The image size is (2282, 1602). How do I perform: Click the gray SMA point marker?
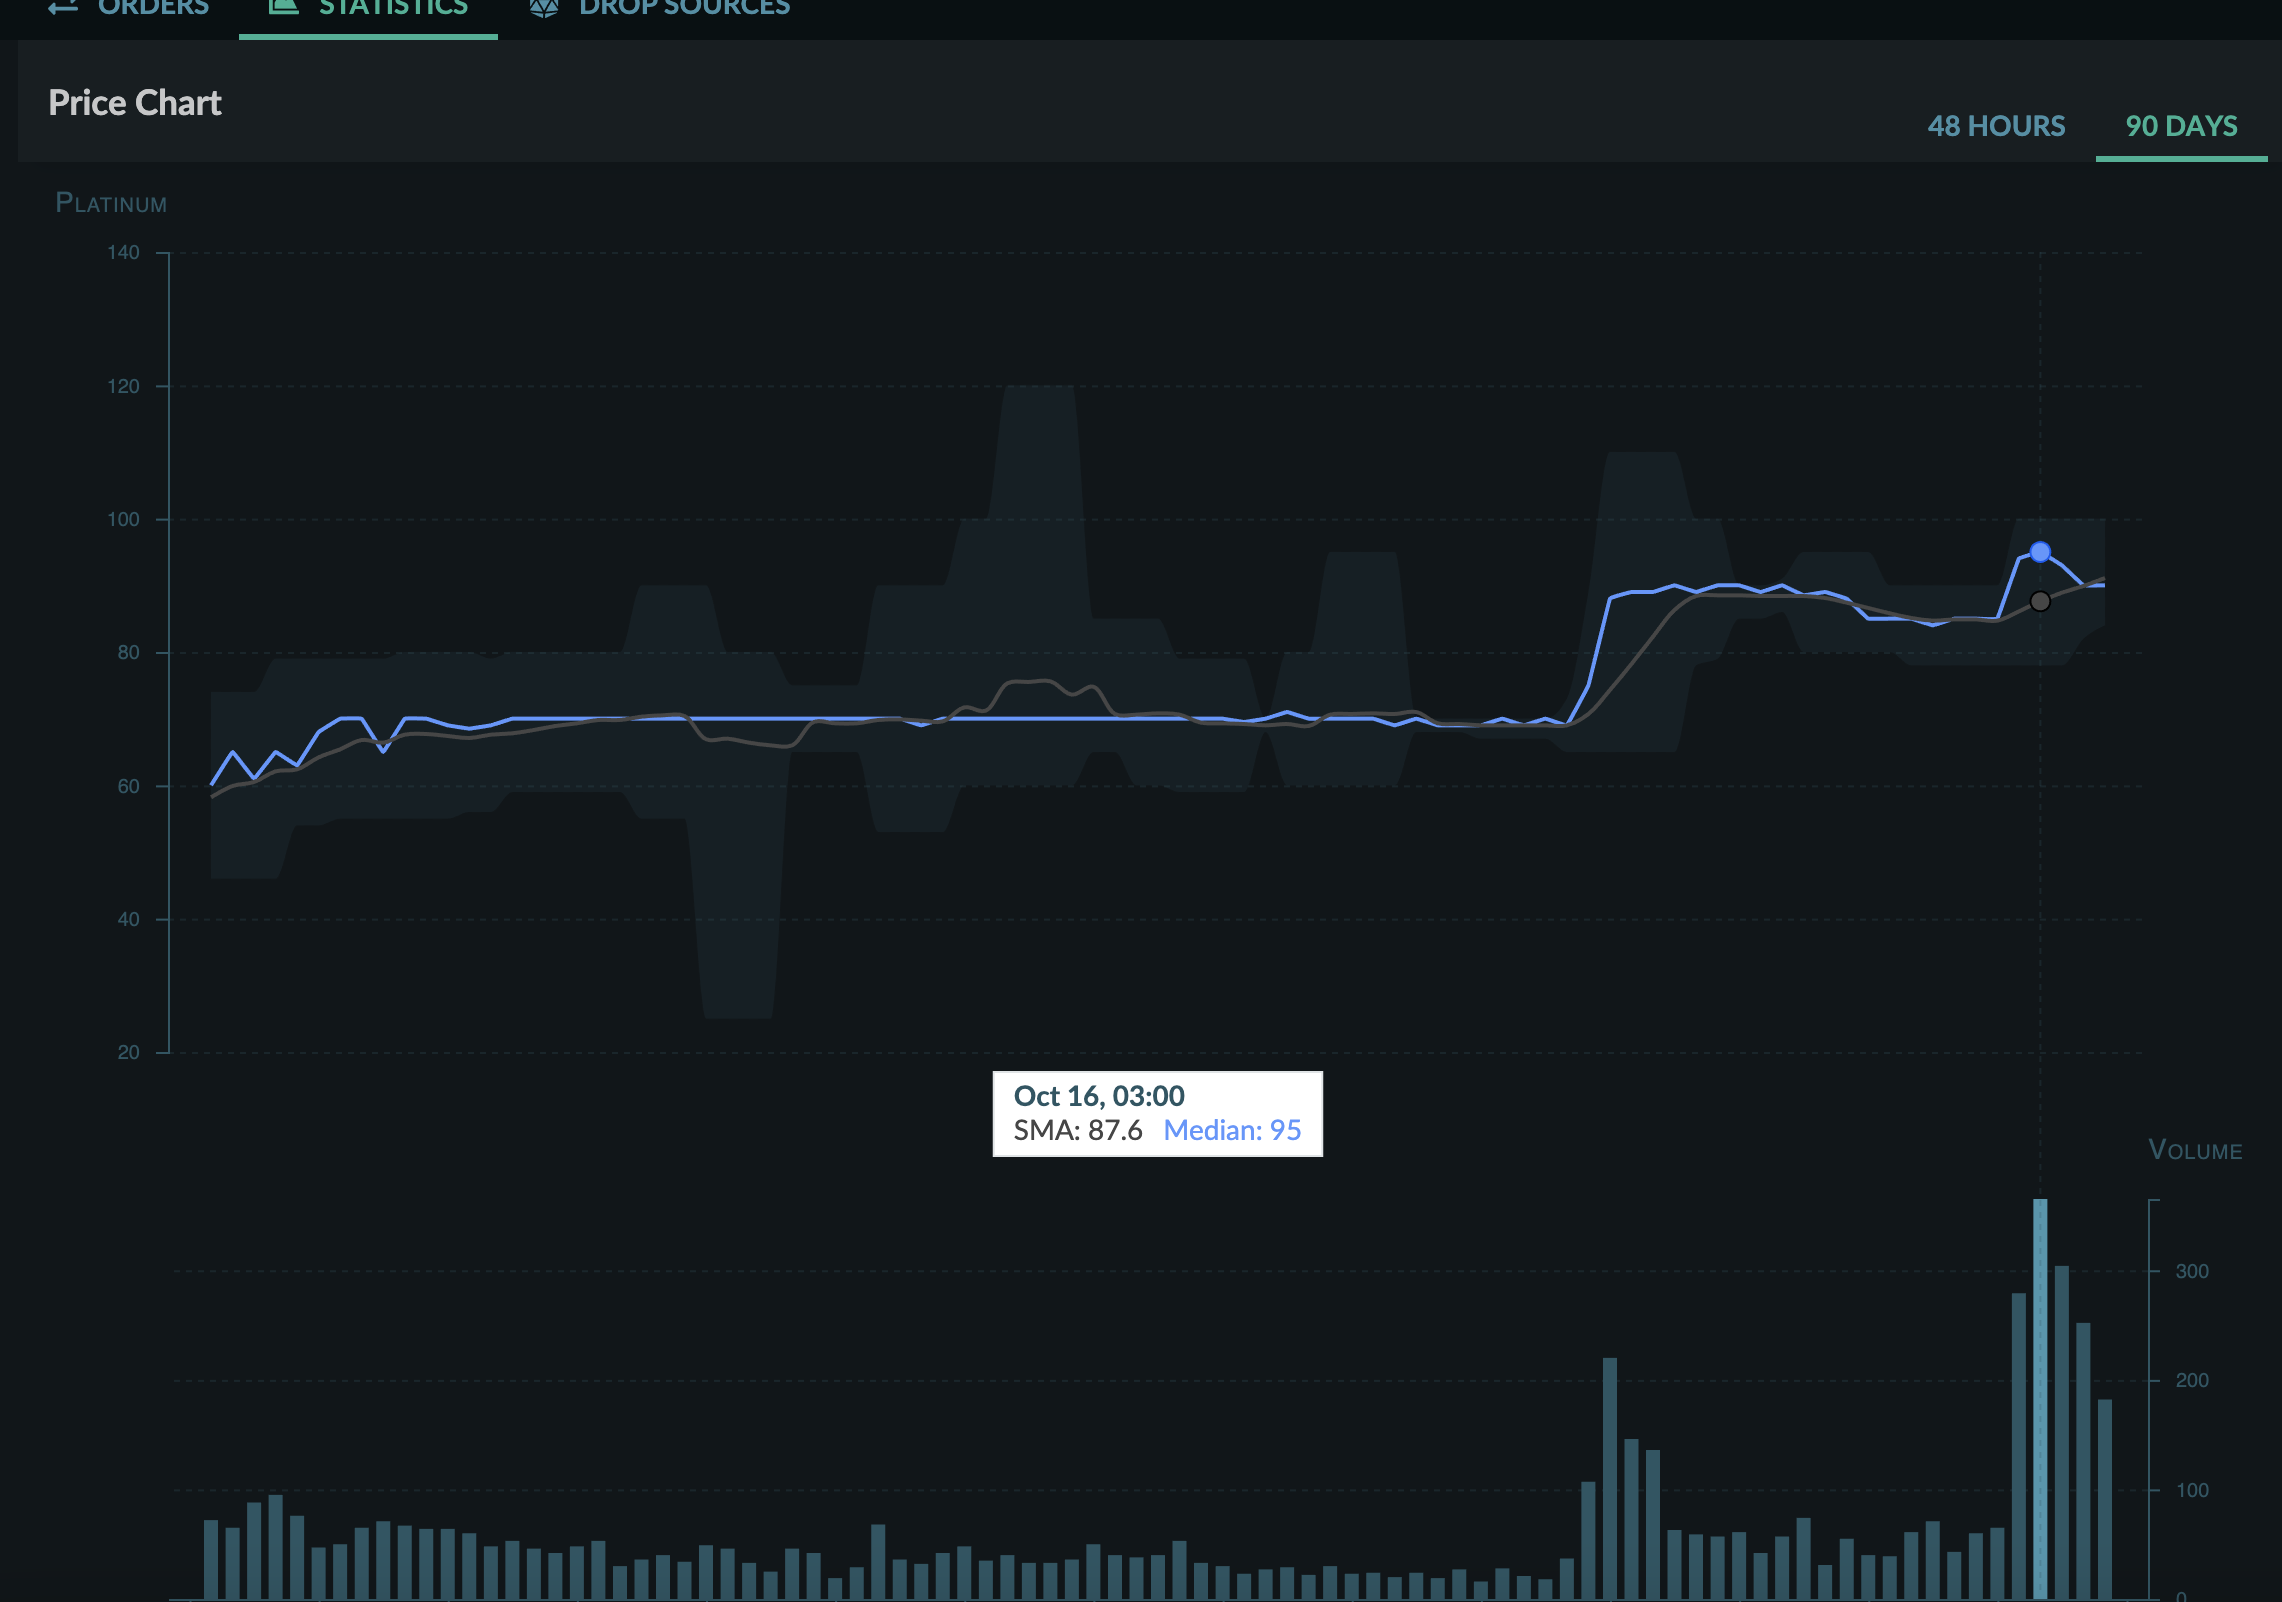tap(2040, 601)
